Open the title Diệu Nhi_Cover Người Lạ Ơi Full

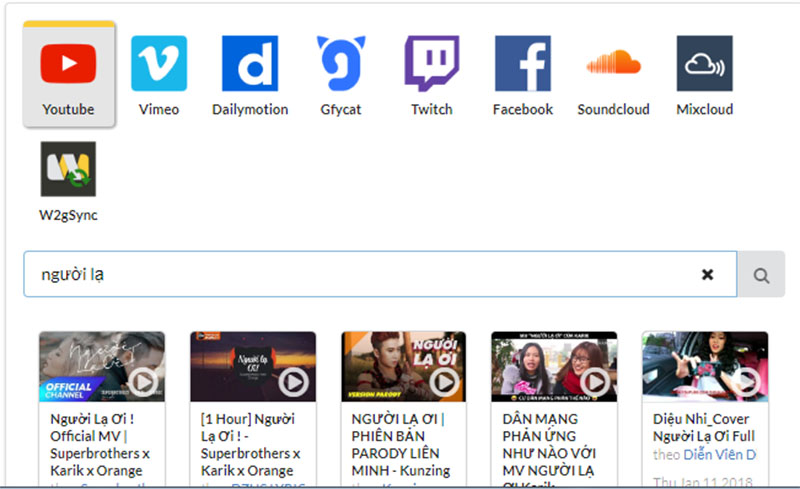[704, 428]
